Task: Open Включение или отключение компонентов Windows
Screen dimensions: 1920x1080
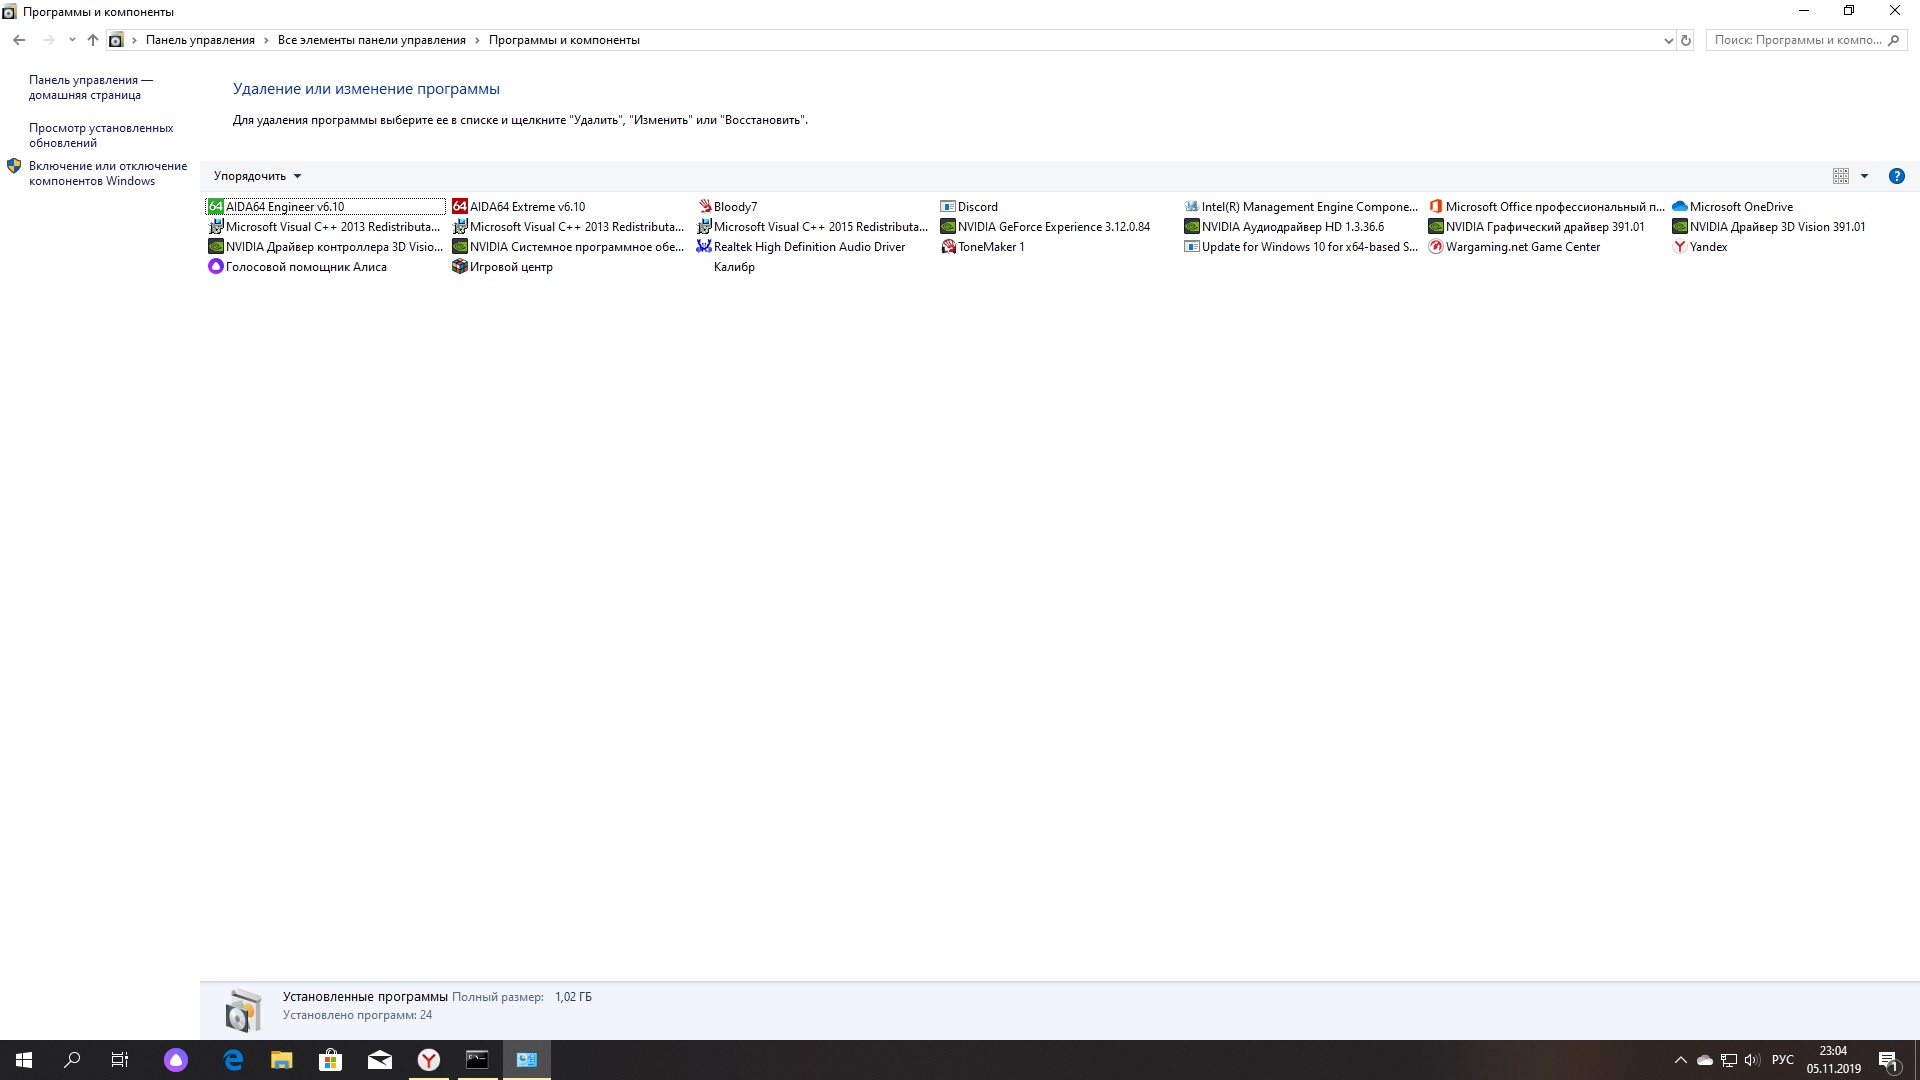Action: 108,174
